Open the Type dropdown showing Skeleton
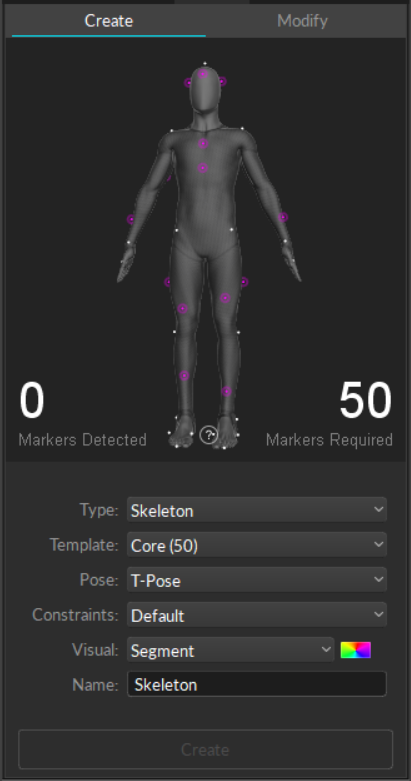The height and width of the screenshot is (781, 411). point(257,510)
